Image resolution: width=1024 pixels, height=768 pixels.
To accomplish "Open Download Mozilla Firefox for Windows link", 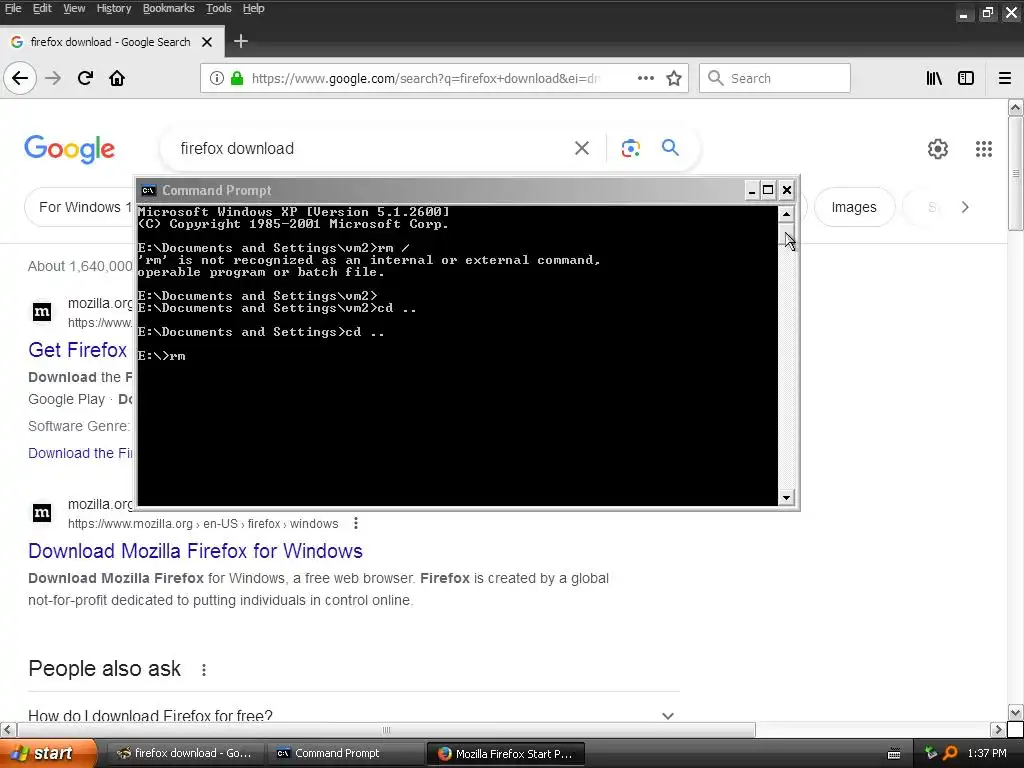I will pyautogui.click(x=195, y=551).
